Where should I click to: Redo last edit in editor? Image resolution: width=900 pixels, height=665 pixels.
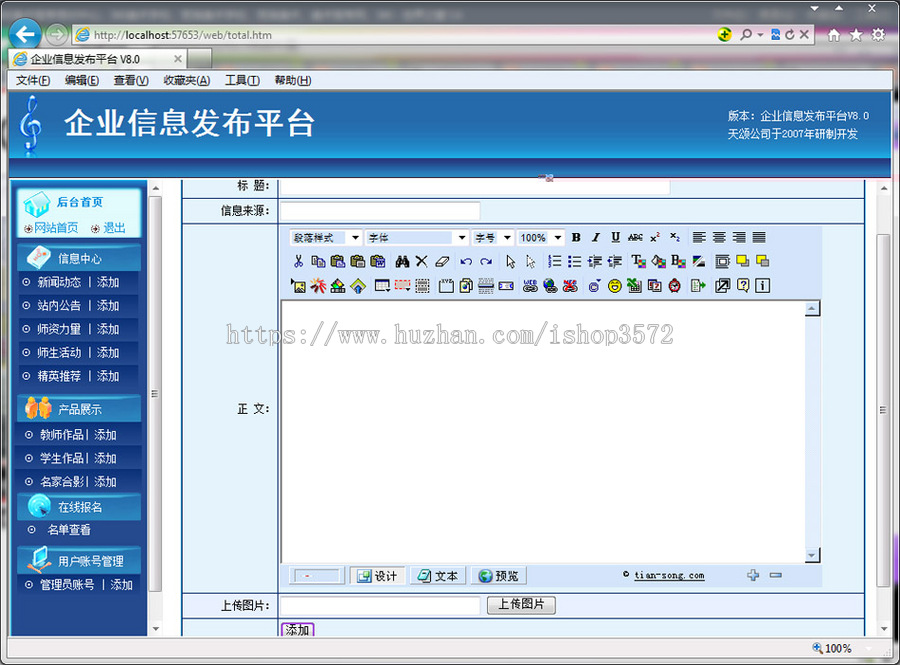[486, 262]
